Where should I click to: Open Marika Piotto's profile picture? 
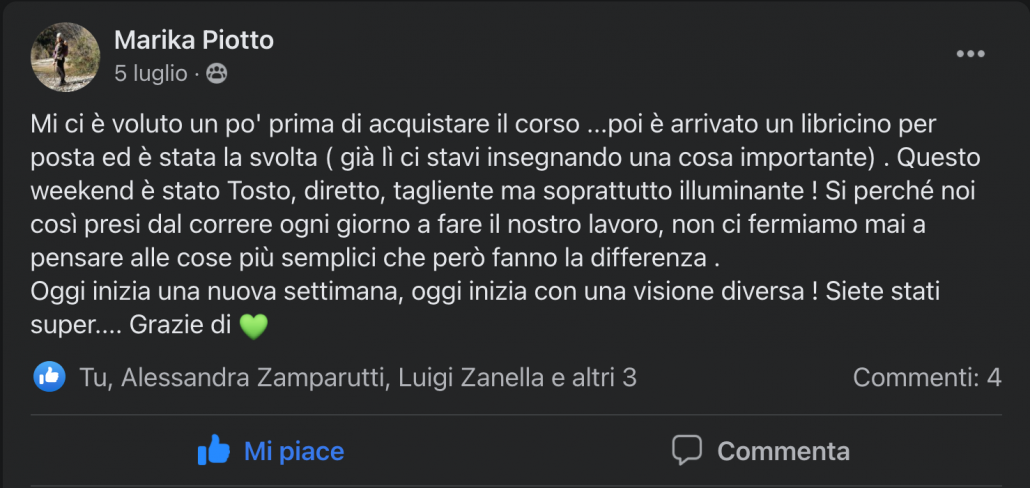pos(66,57)
